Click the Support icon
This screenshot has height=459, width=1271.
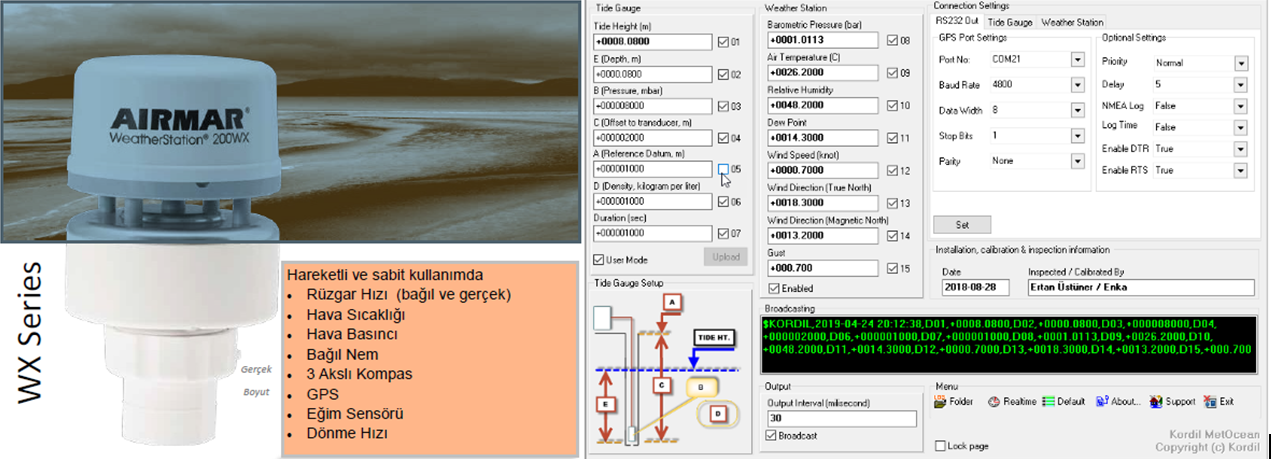(1156, 401)
